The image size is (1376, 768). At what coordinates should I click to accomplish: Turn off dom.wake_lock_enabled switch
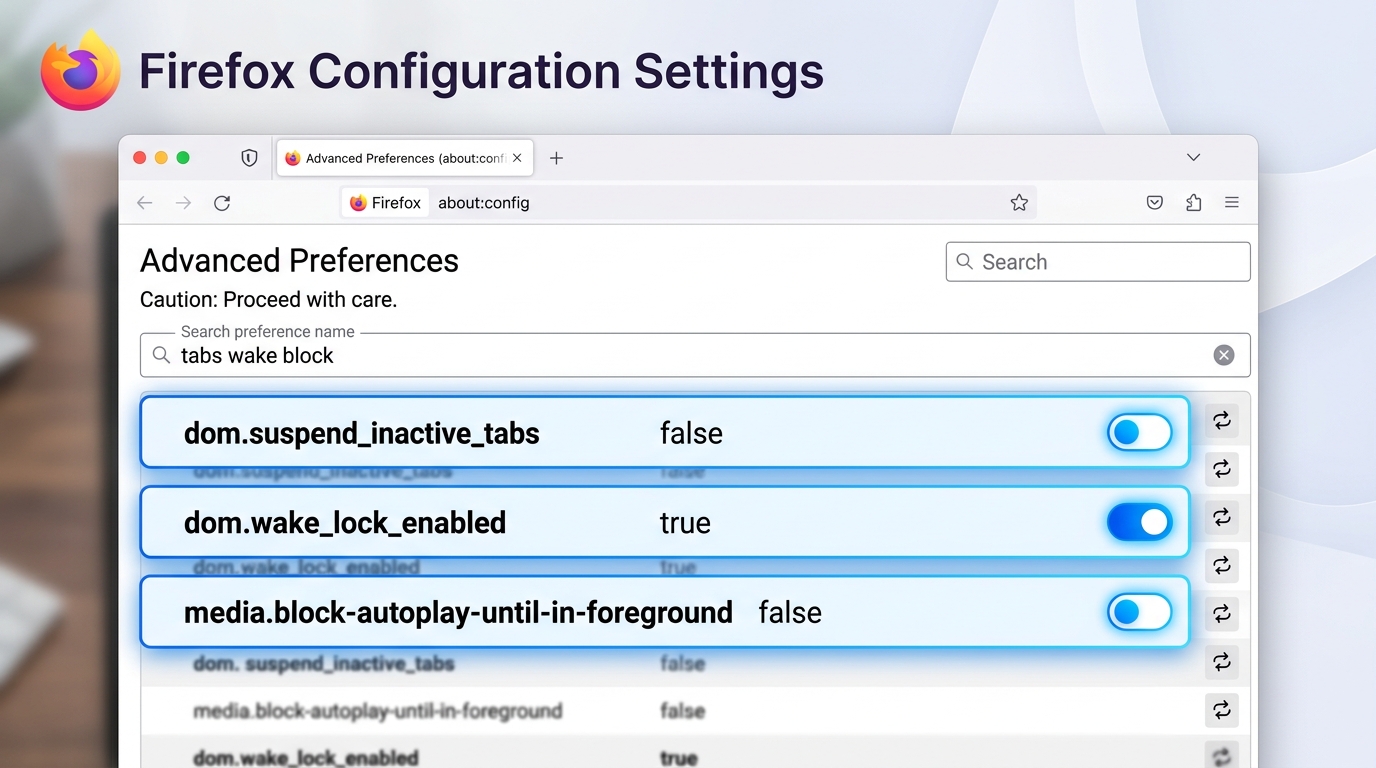coord(1139,522)
